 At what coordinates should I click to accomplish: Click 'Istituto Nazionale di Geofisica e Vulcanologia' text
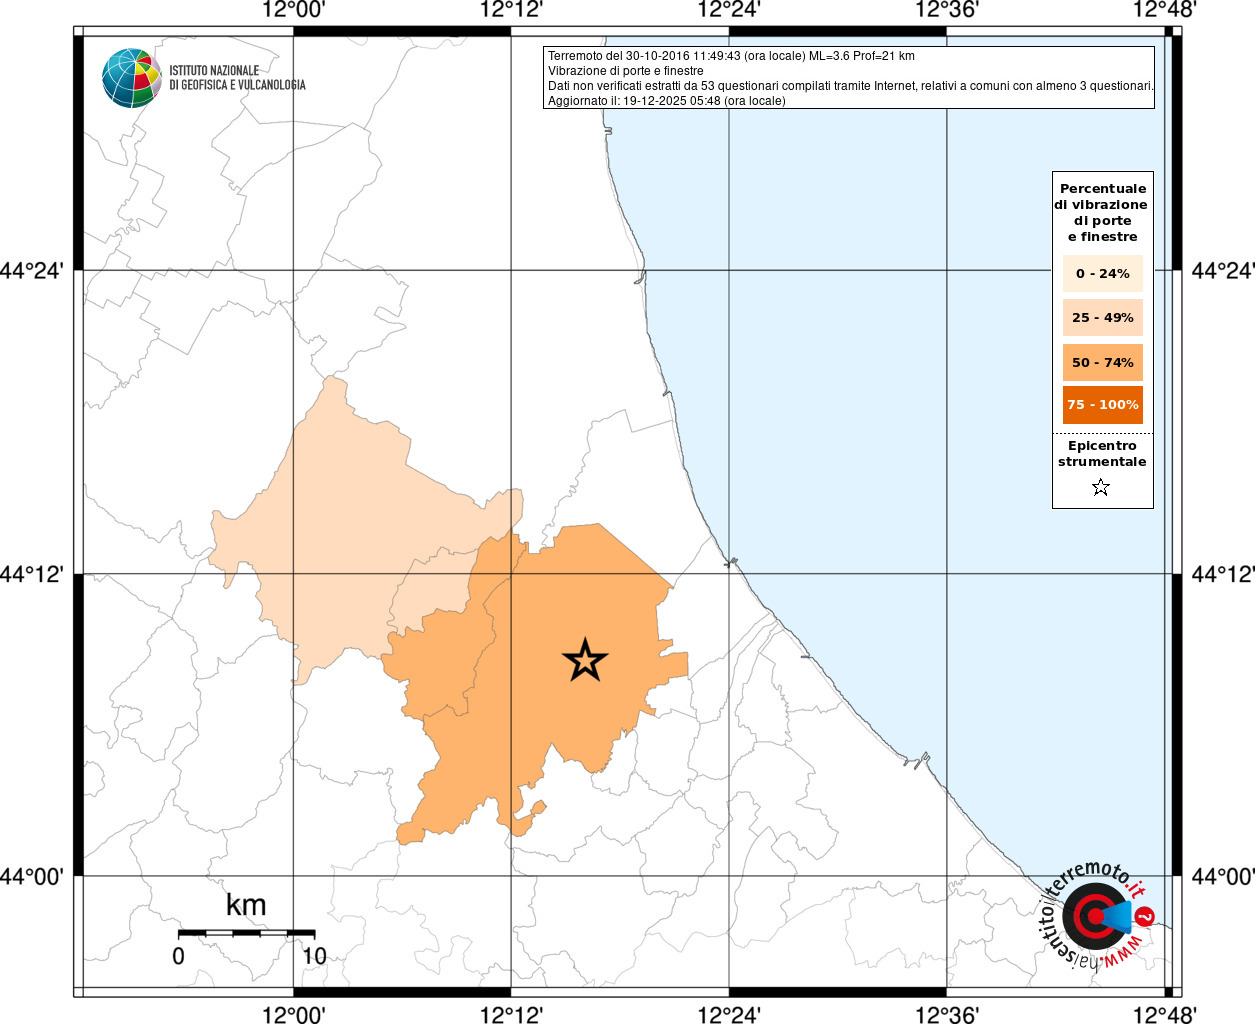237,78
